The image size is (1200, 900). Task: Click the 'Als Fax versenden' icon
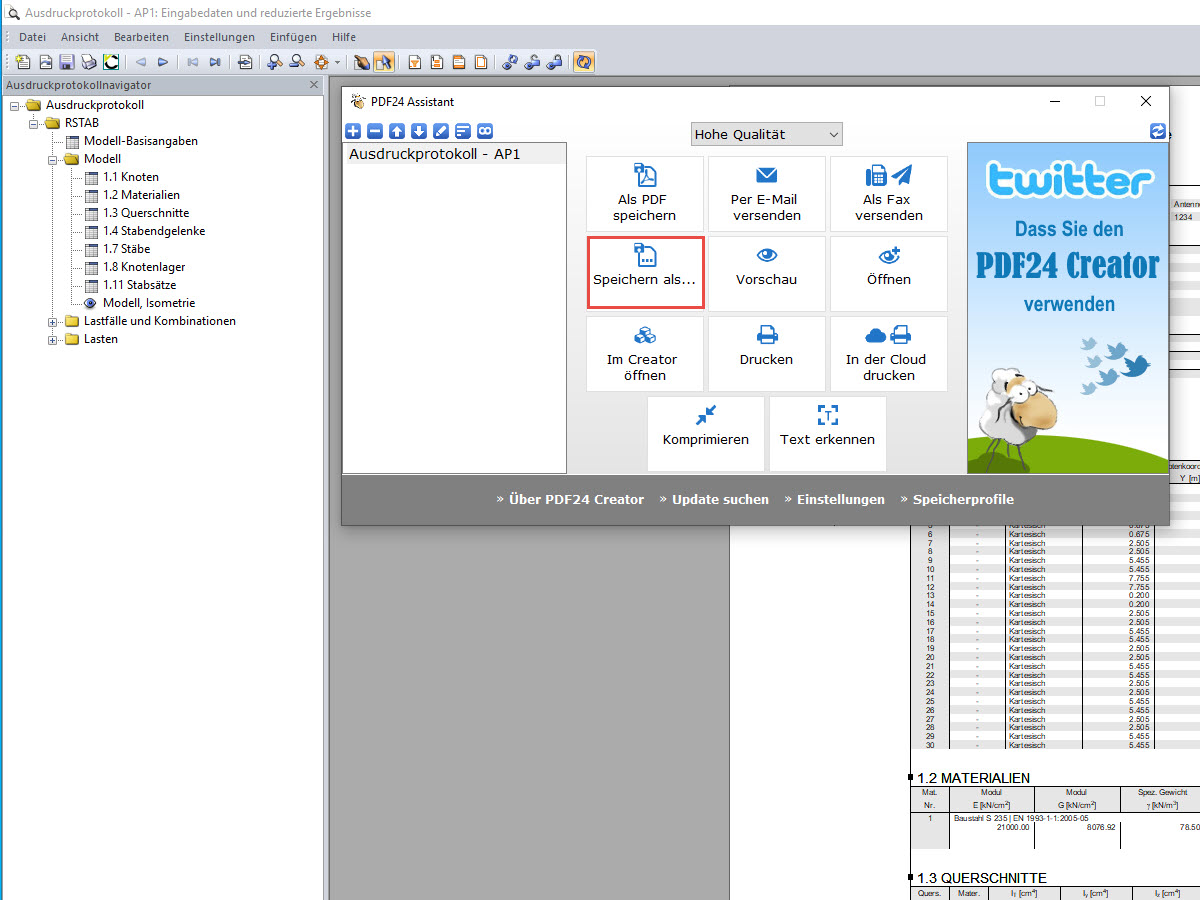[x=888, y=194]
